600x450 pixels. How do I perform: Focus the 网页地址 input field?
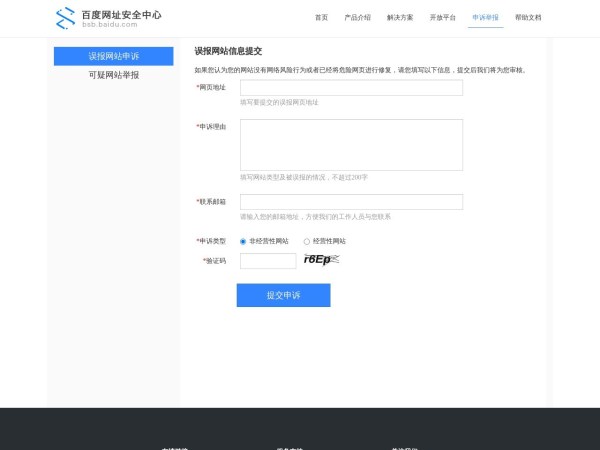(x=351, y=88)
